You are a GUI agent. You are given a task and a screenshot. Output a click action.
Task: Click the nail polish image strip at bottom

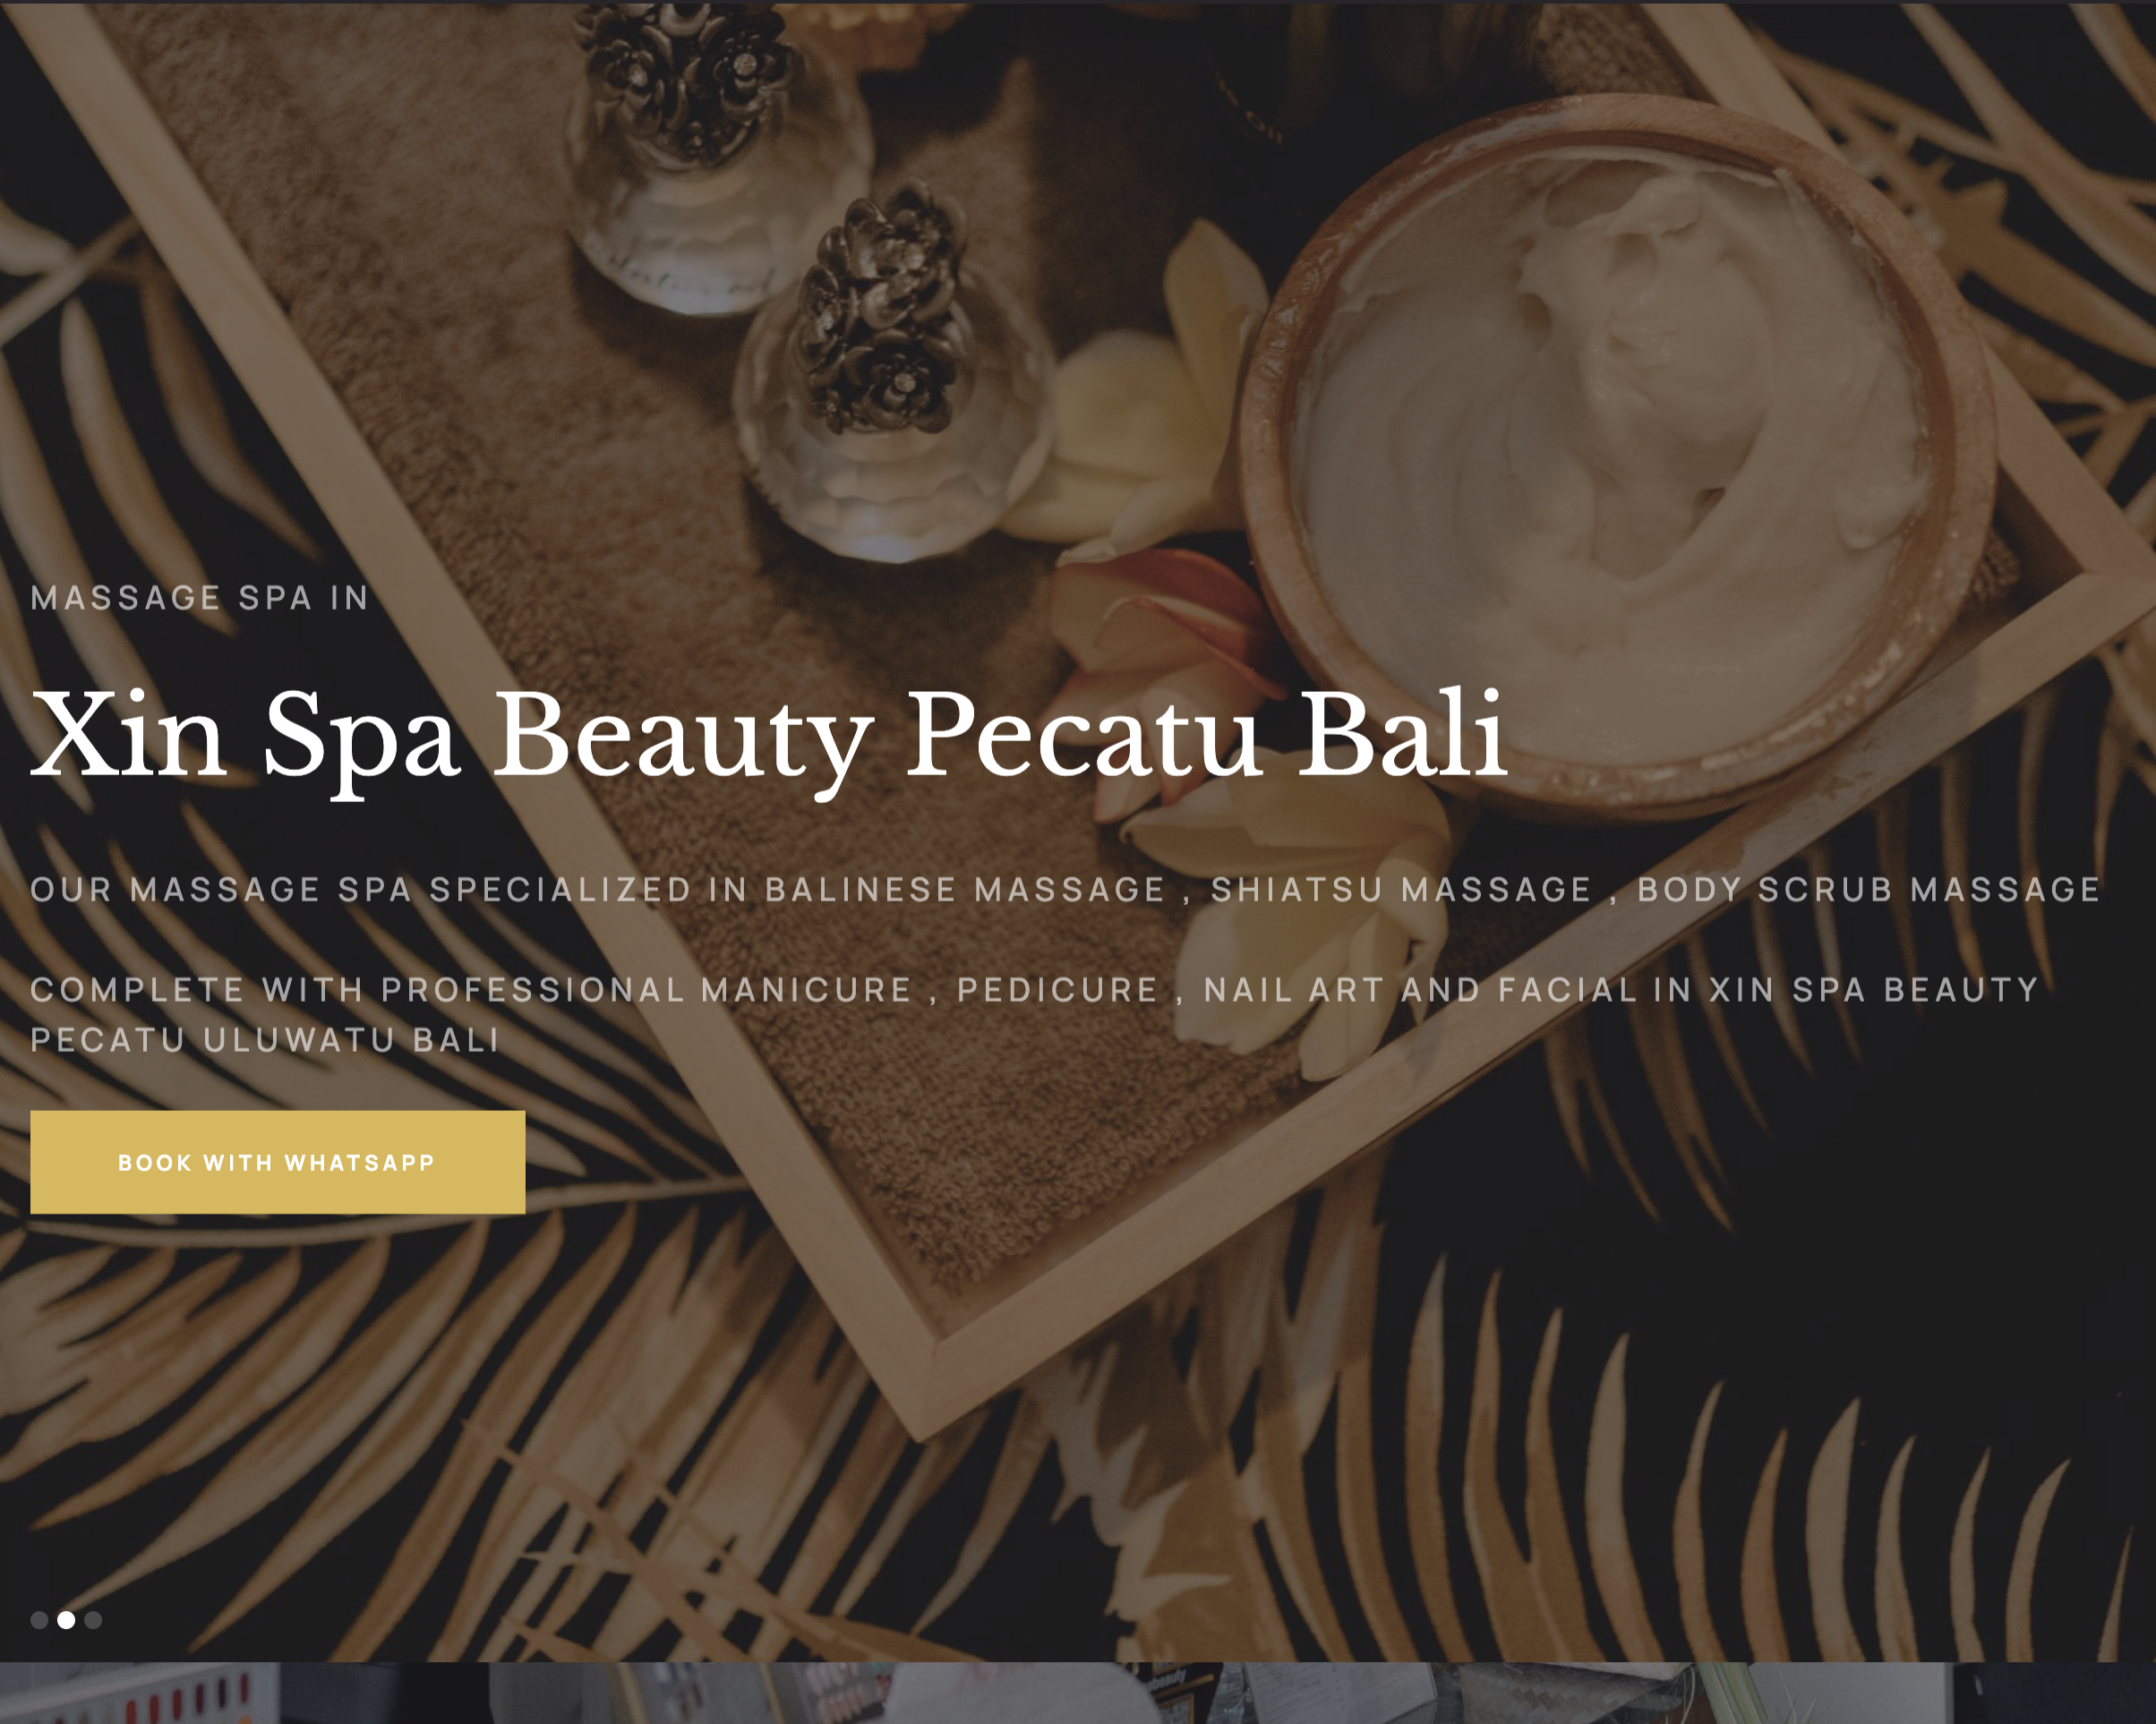1078,1693
